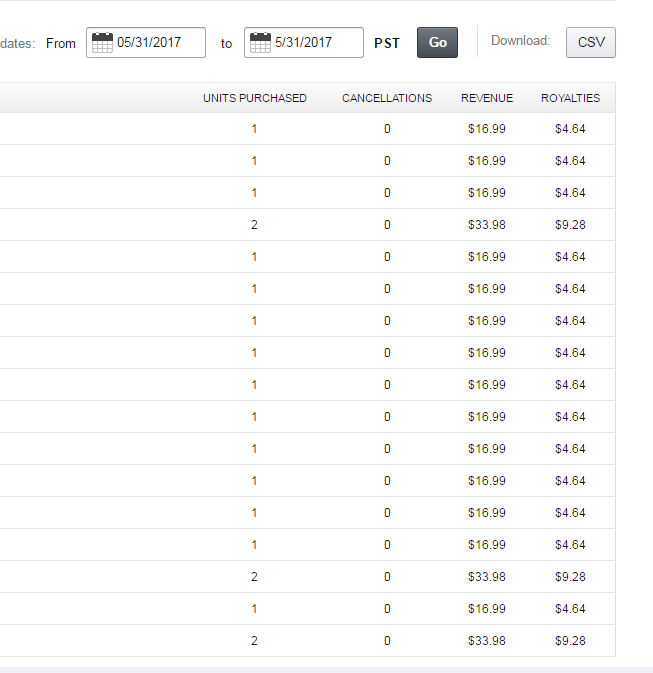Screen dimensions: 653x673
Task: Click the first $9.28 royalties cell
Action: 570,225
